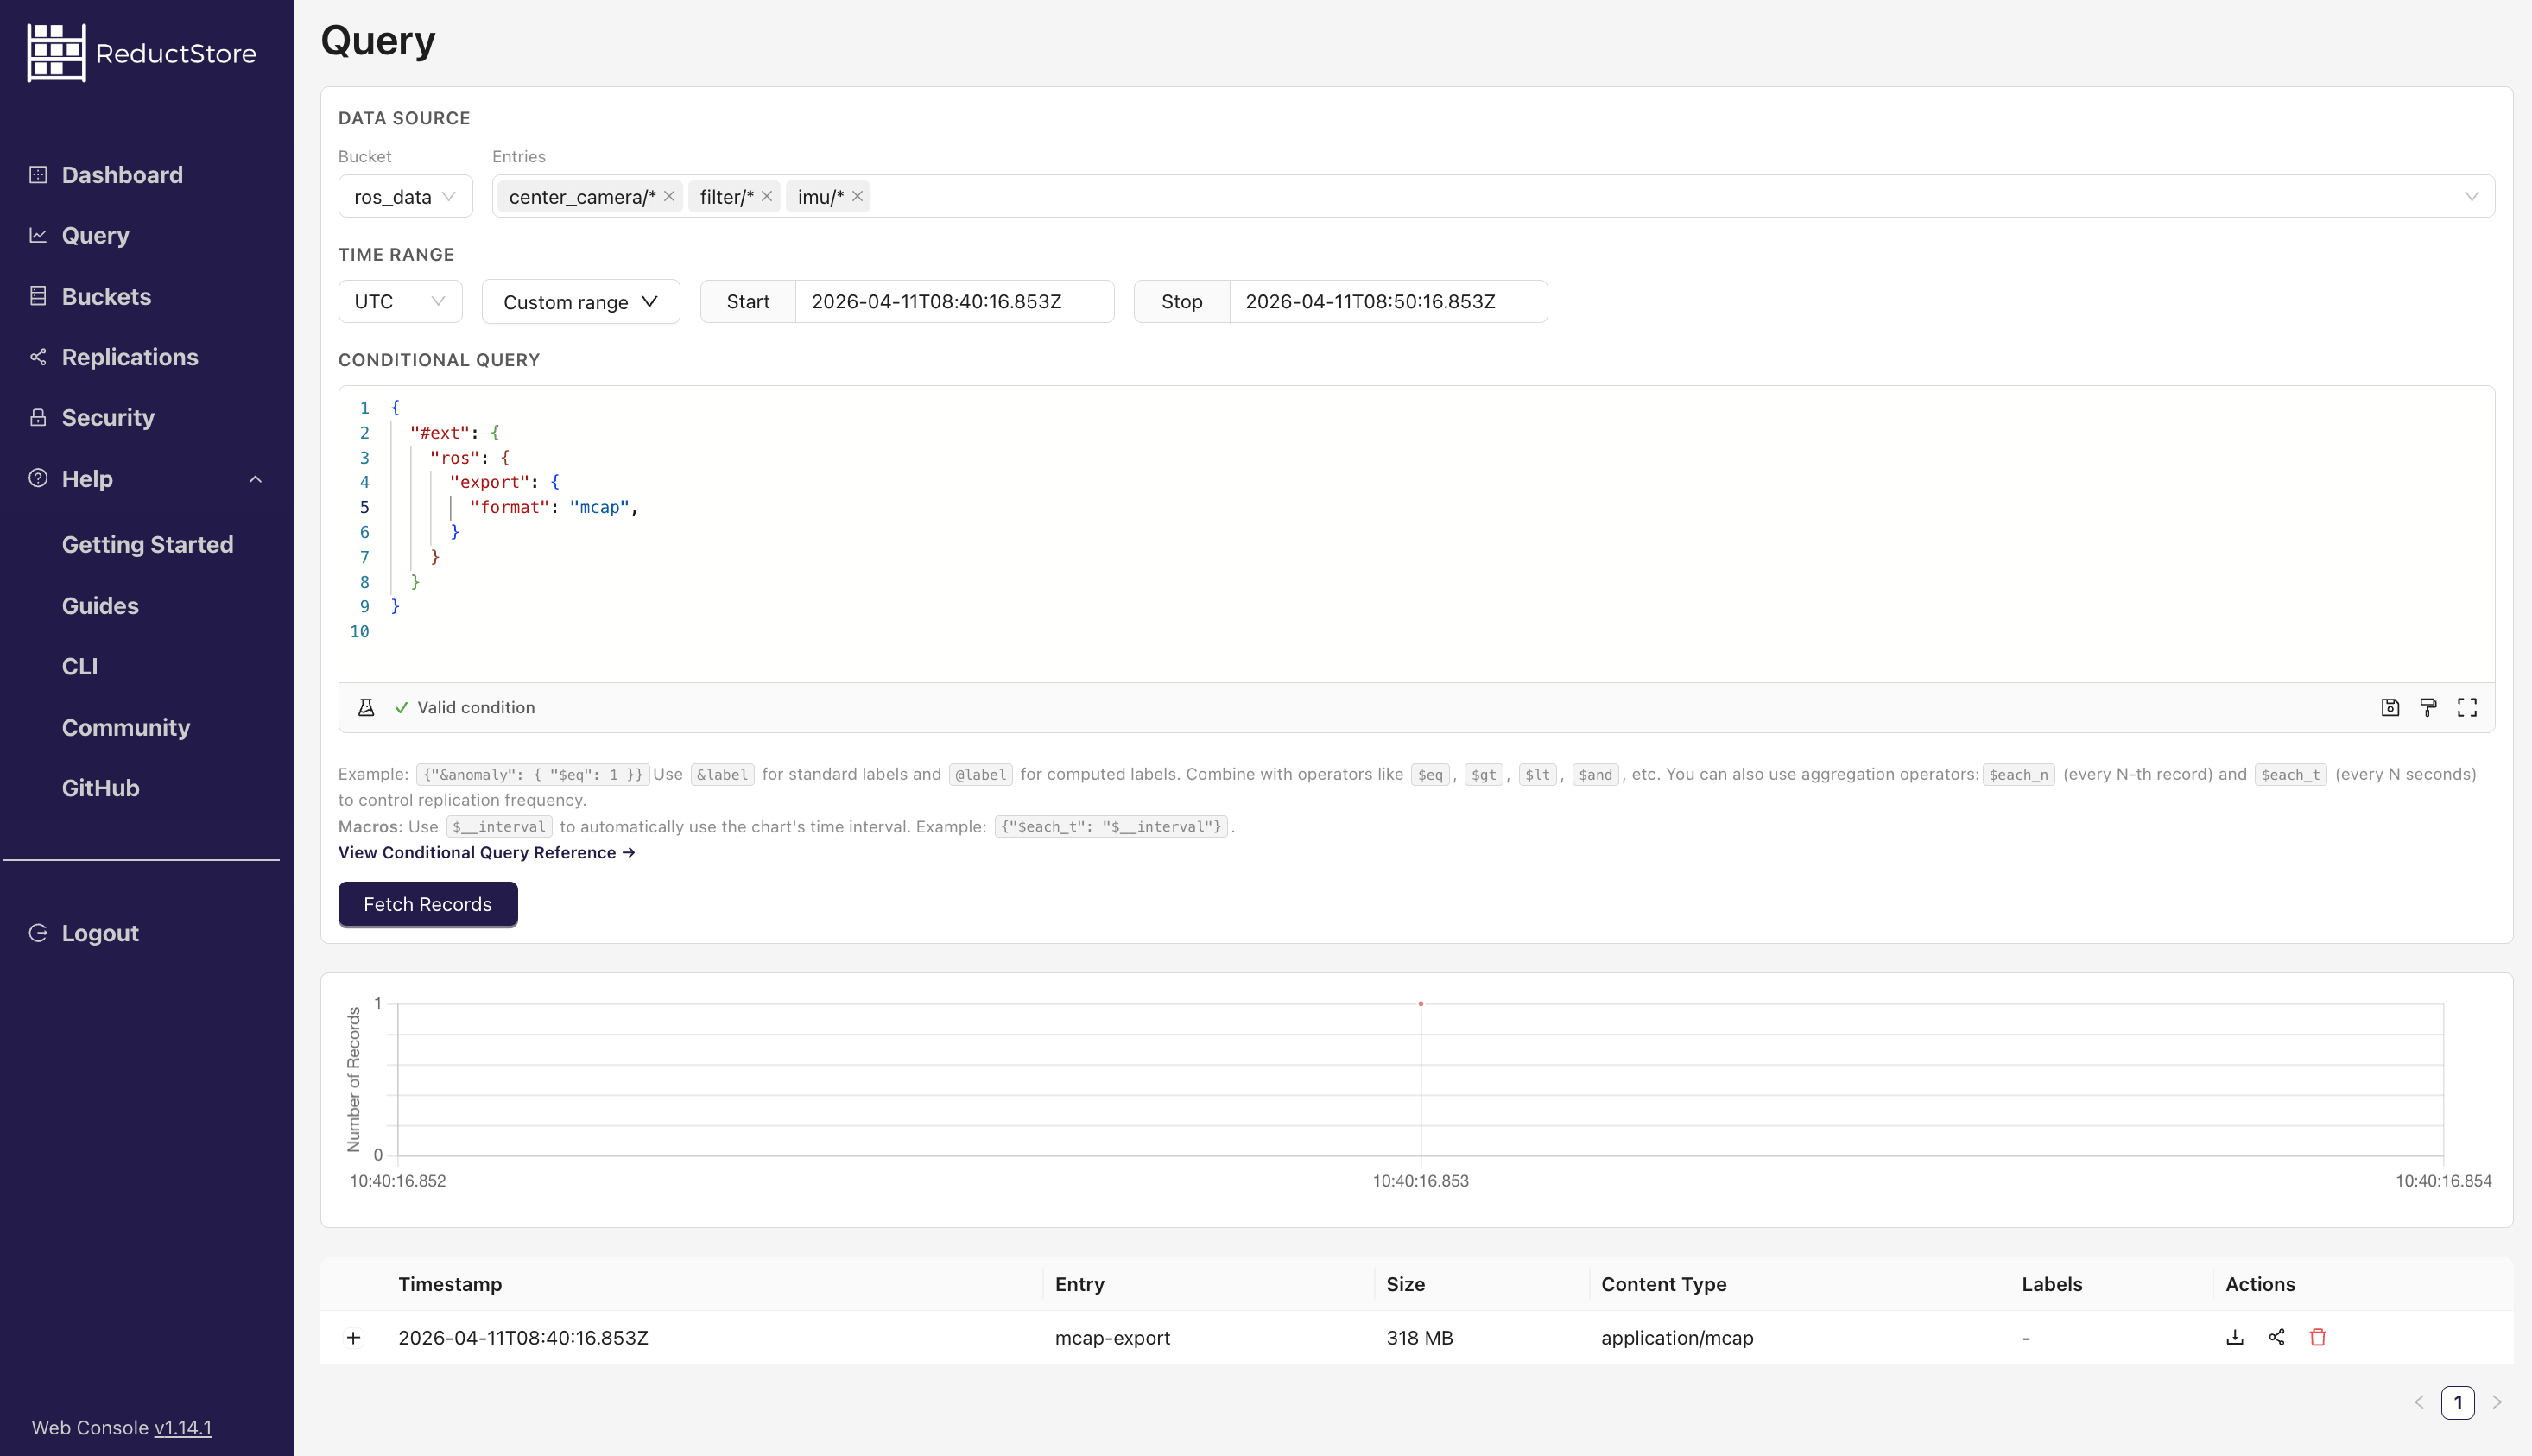
Task: Open the UTC timezone dropdown
Action: [x=400, y=301]
